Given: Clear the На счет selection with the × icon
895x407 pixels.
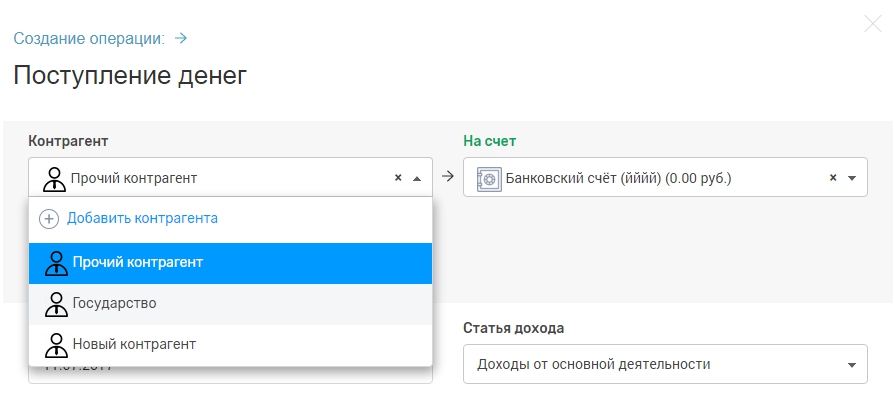Looking at the screenshot, I should click(833, 178).
